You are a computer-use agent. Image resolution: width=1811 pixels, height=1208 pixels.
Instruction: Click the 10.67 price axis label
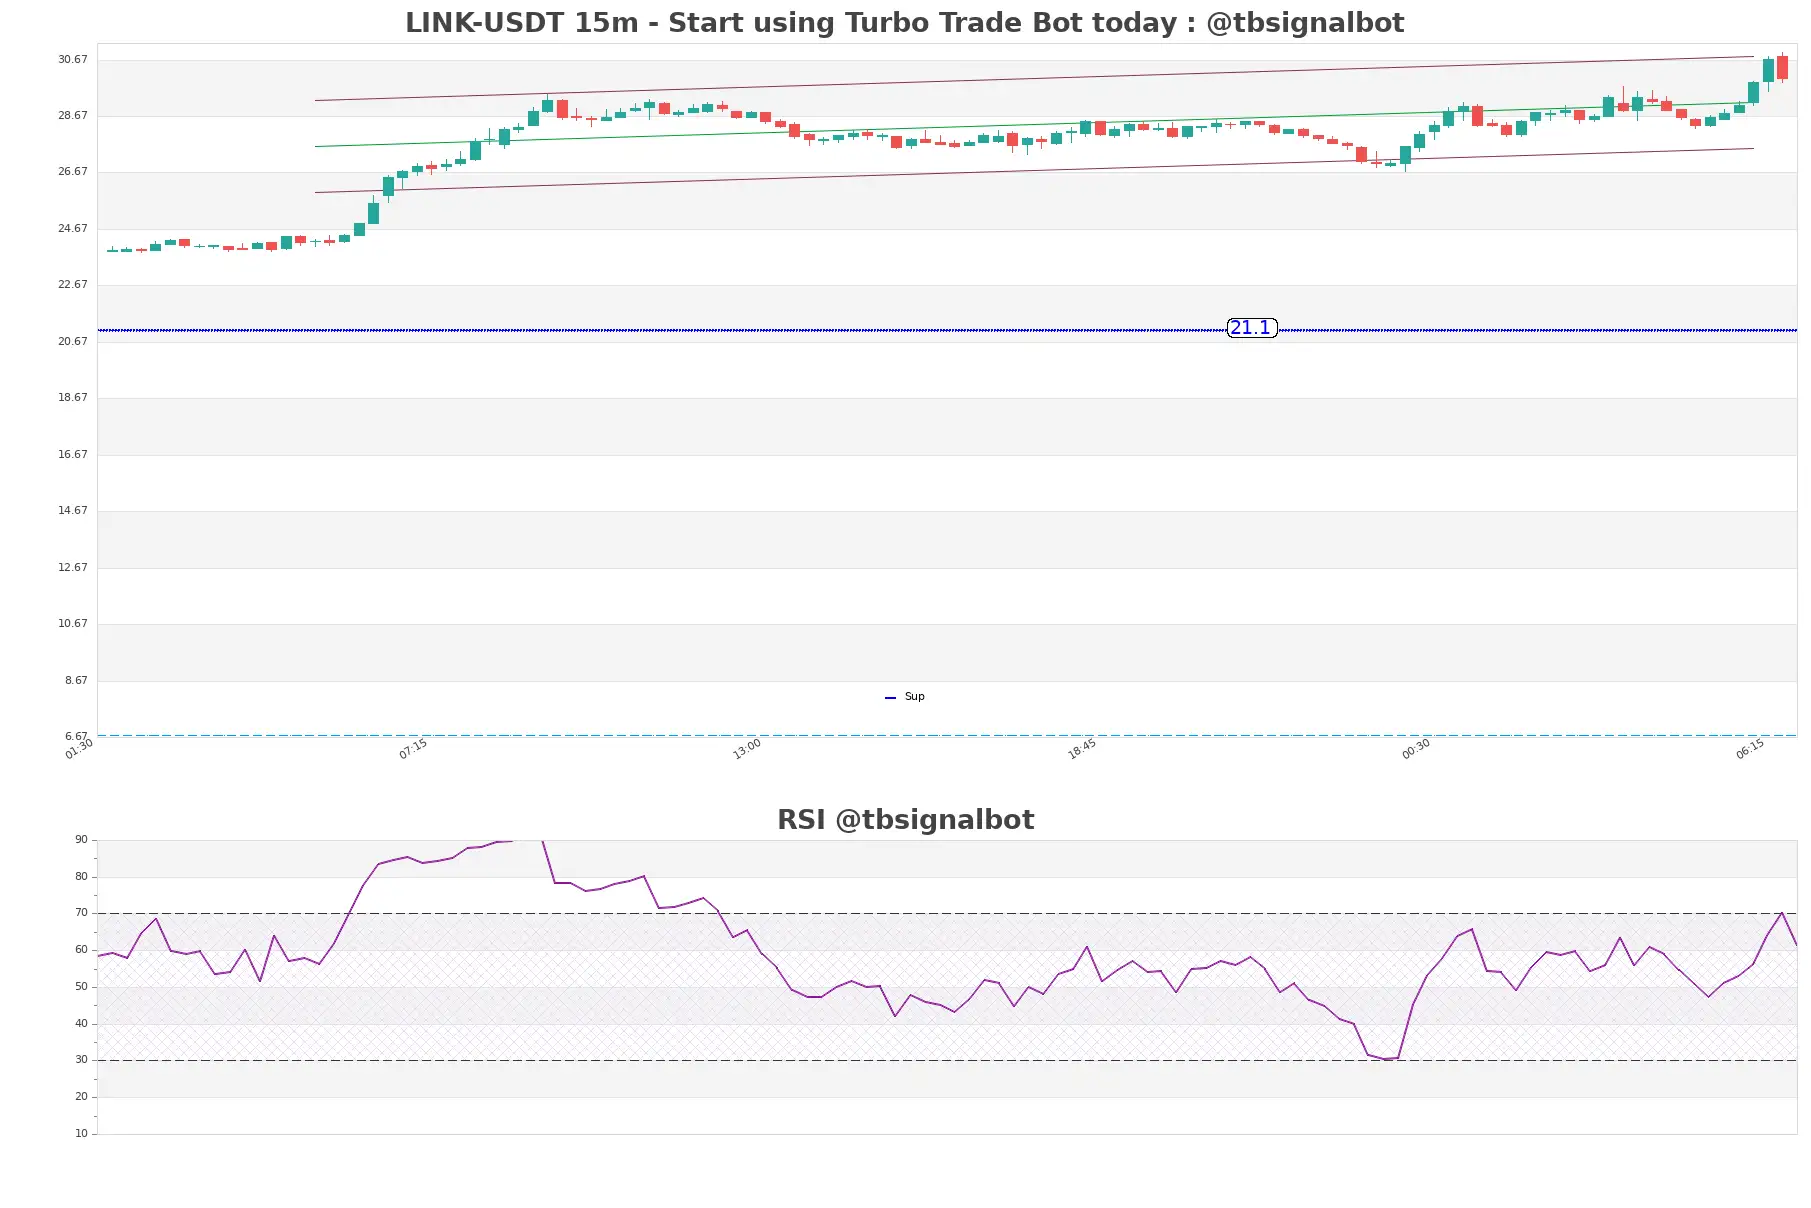[x=73, y=624]
